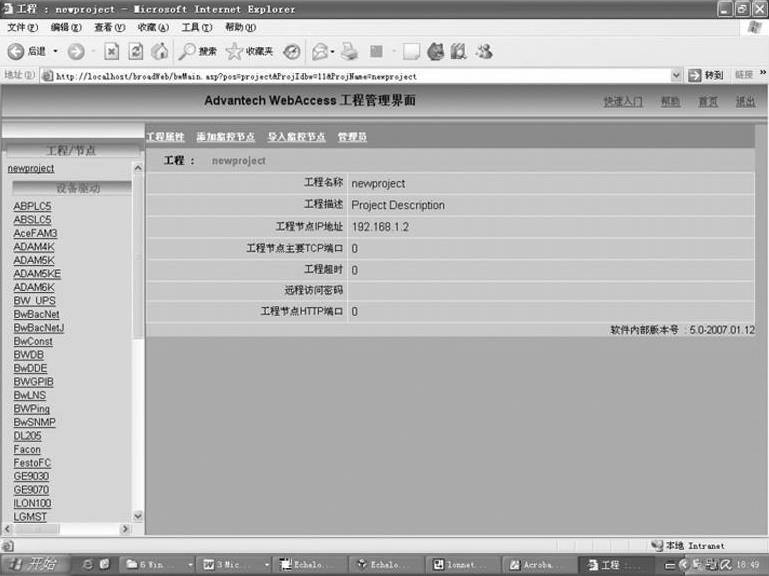Open the 编辑 (Edit) menu
Screen dimensions: 769x576
pyautogui.click(x=66, y=27)
